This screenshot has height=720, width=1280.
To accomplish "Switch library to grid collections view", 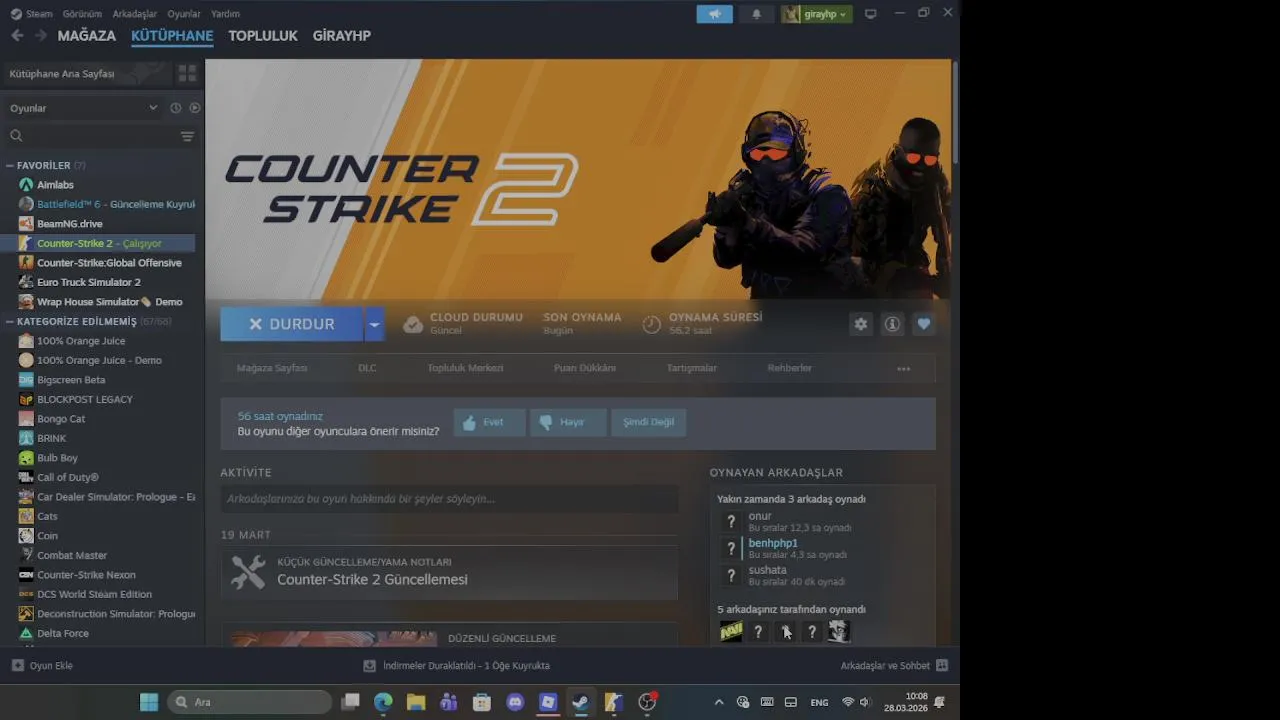I will pos(187,73).
